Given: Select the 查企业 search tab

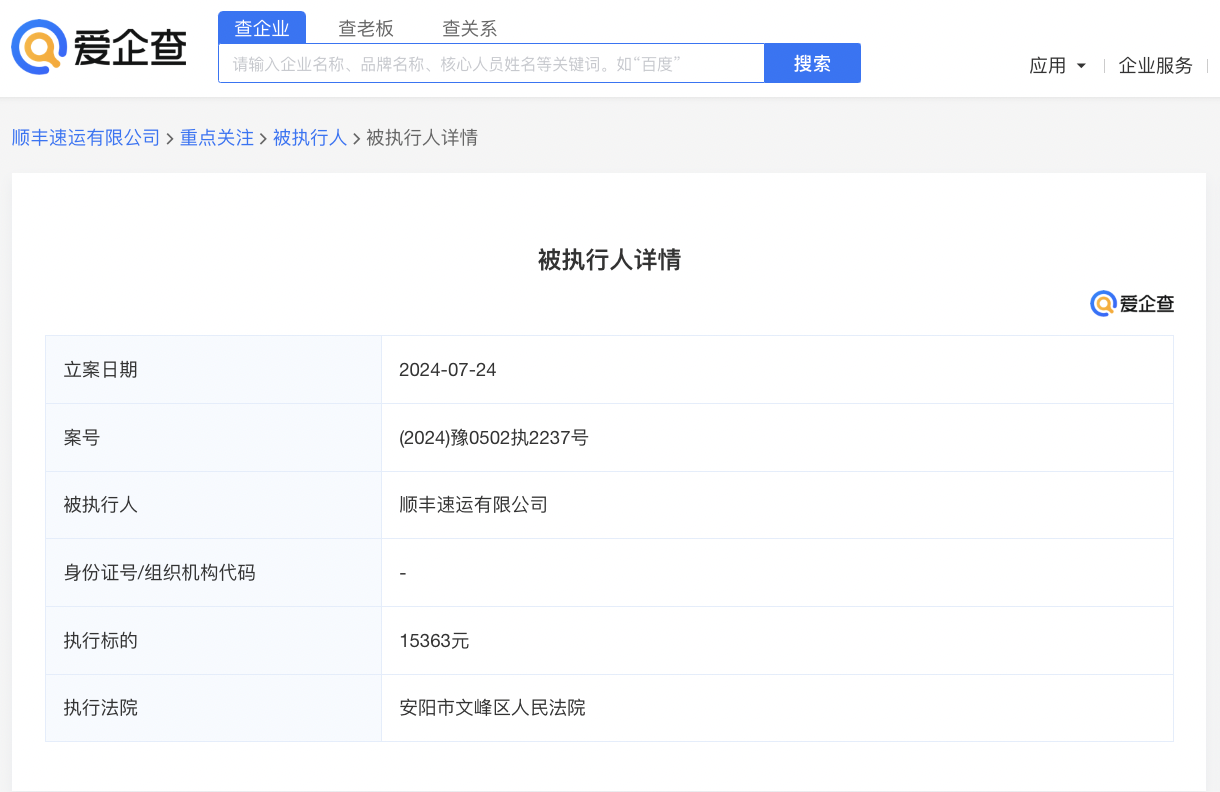Looking at the screenshot, I should (x=262, y=29).
